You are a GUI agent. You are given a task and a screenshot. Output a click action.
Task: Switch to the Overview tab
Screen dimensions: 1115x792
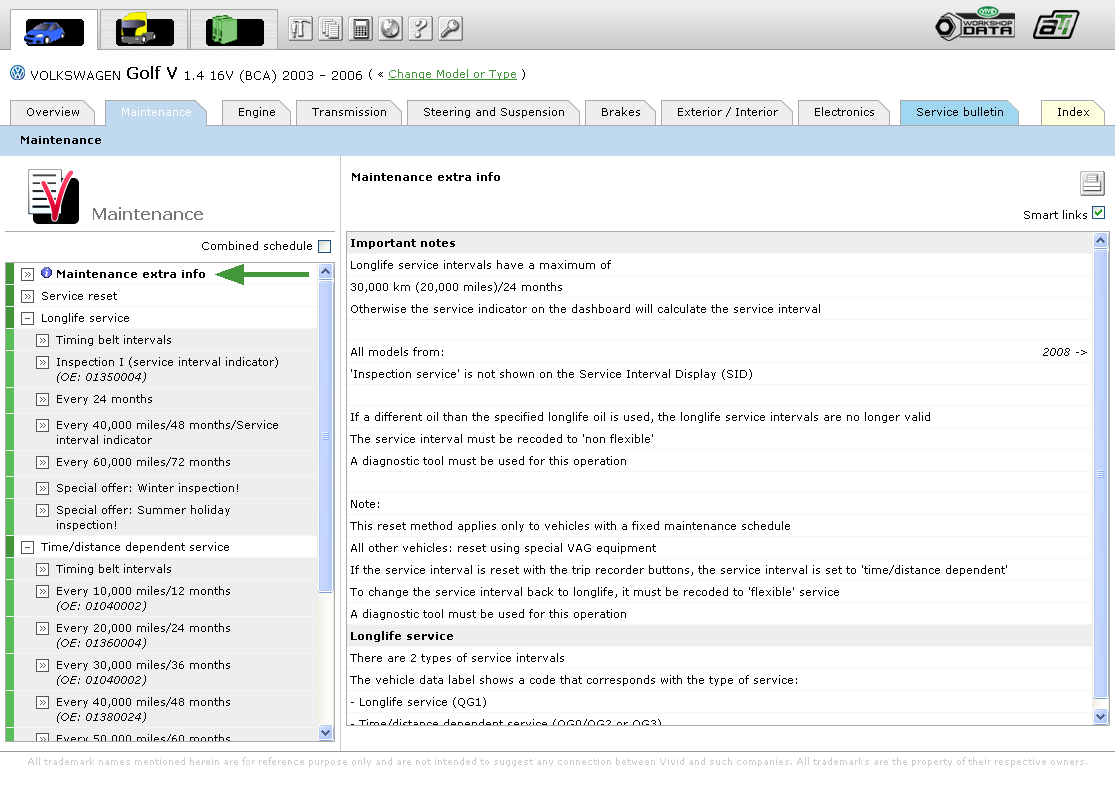coord(53,112)
